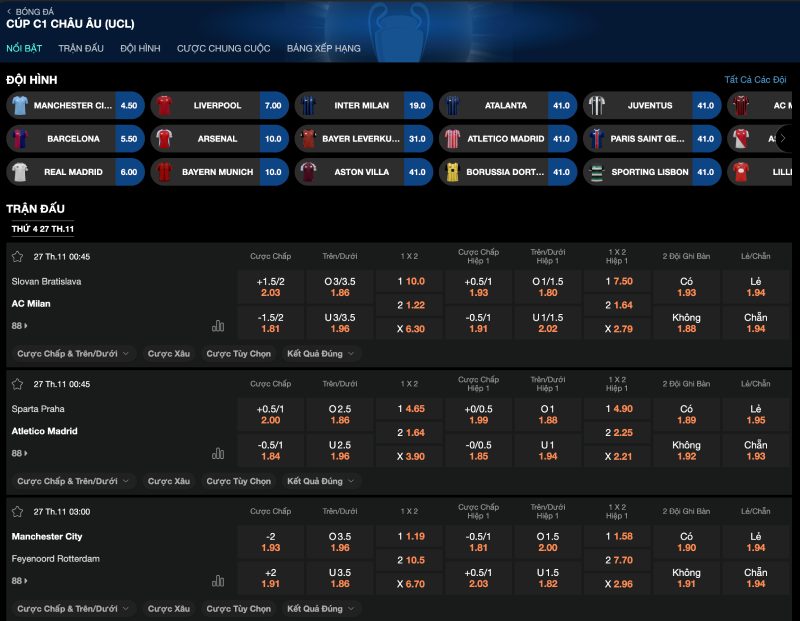Click the Tất Cả Các Đội link
Image resolution: width=800 pixels, height=621 pixels.
click(x=755, y=80)
